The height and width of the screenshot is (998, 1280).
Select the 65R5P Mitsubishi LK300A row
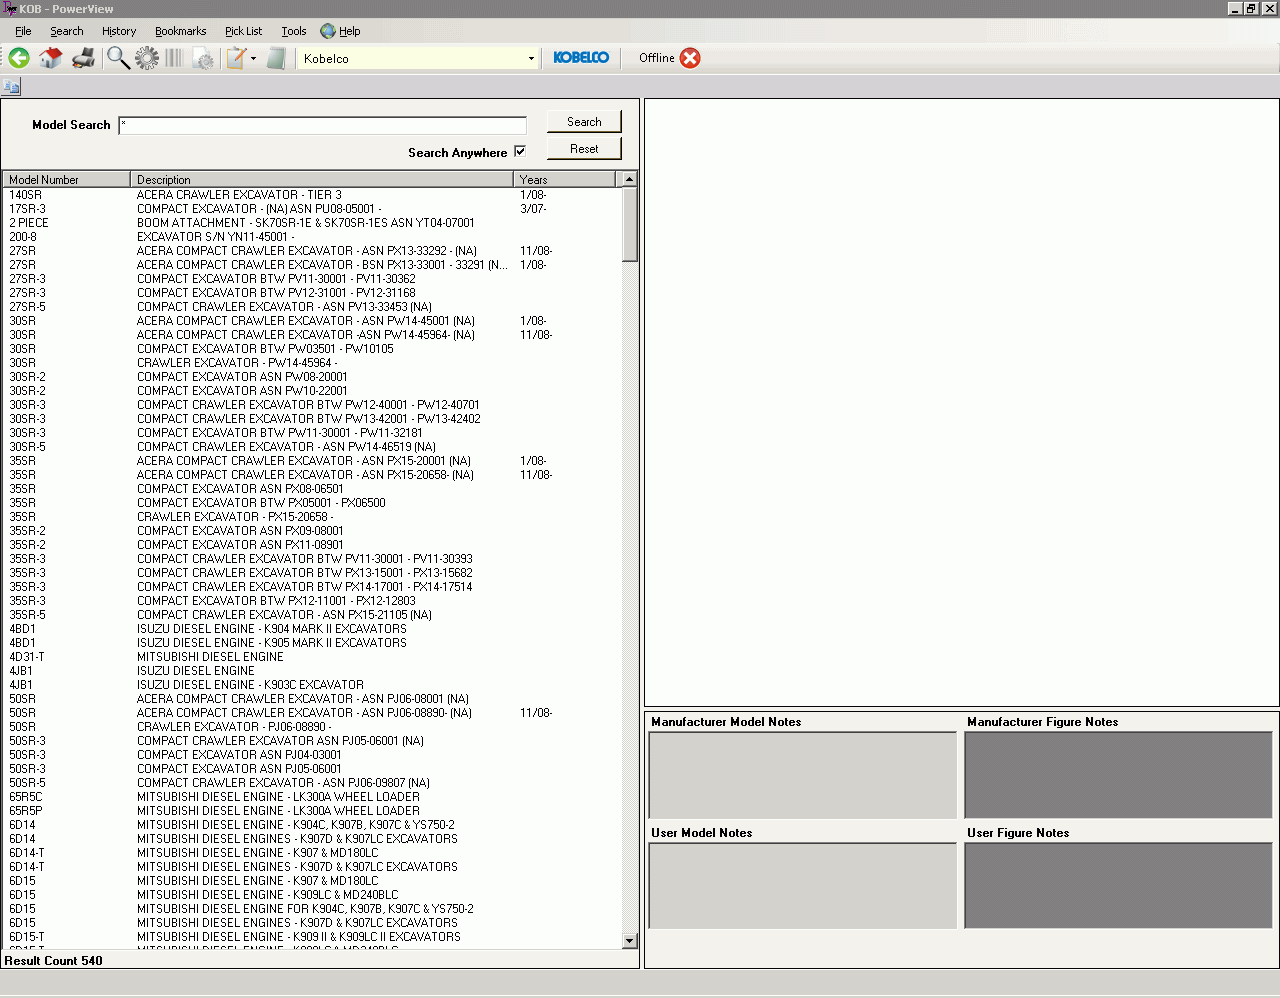point(312,811)
